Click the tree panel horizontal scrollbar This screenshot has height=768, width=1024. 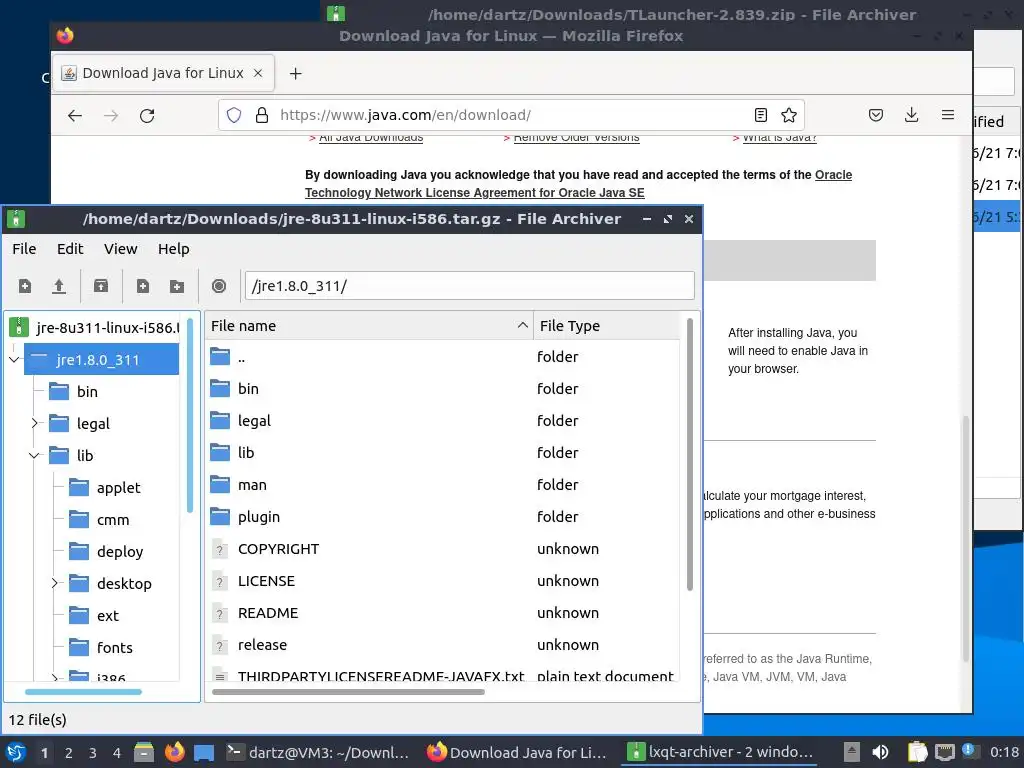[x=83, y=692]
